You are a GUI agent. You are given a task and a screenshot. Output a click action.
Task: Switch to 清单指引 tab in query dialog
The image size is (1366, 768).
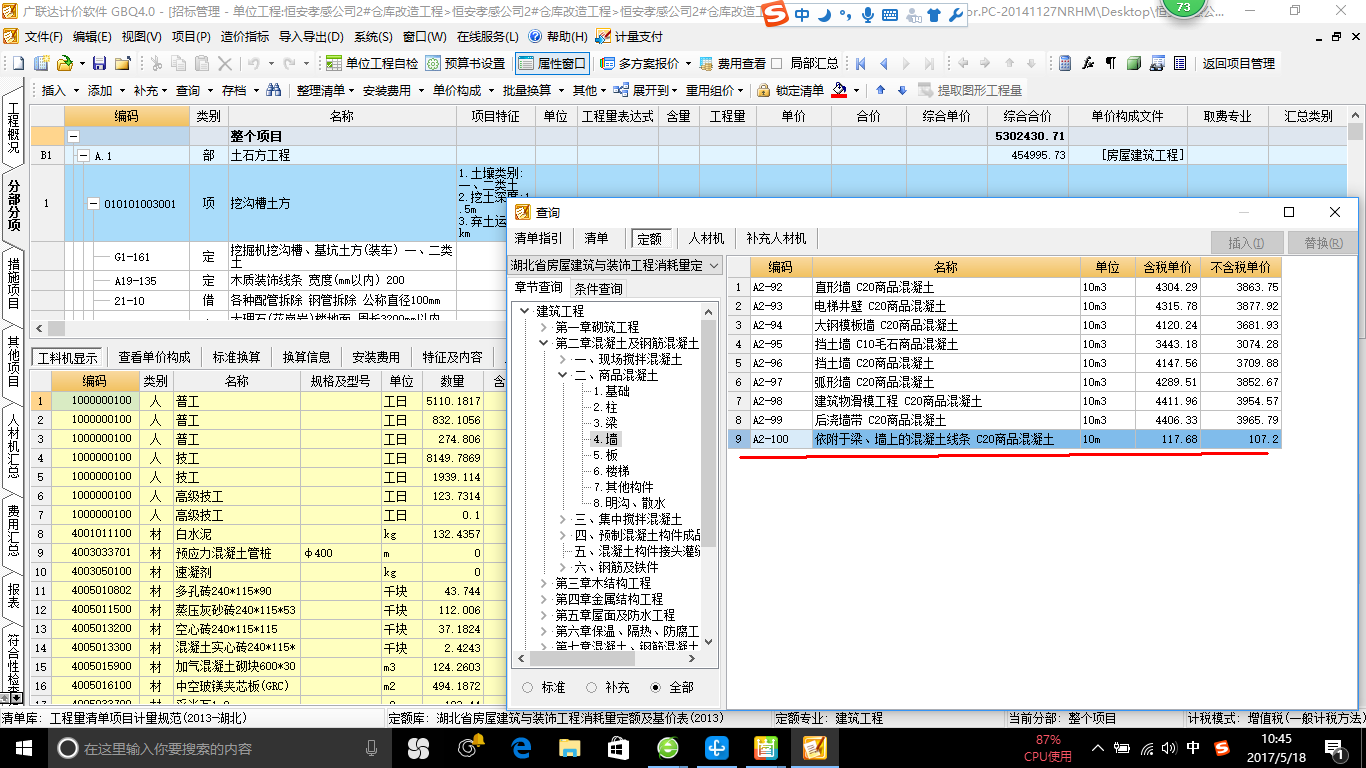point(538,239)
